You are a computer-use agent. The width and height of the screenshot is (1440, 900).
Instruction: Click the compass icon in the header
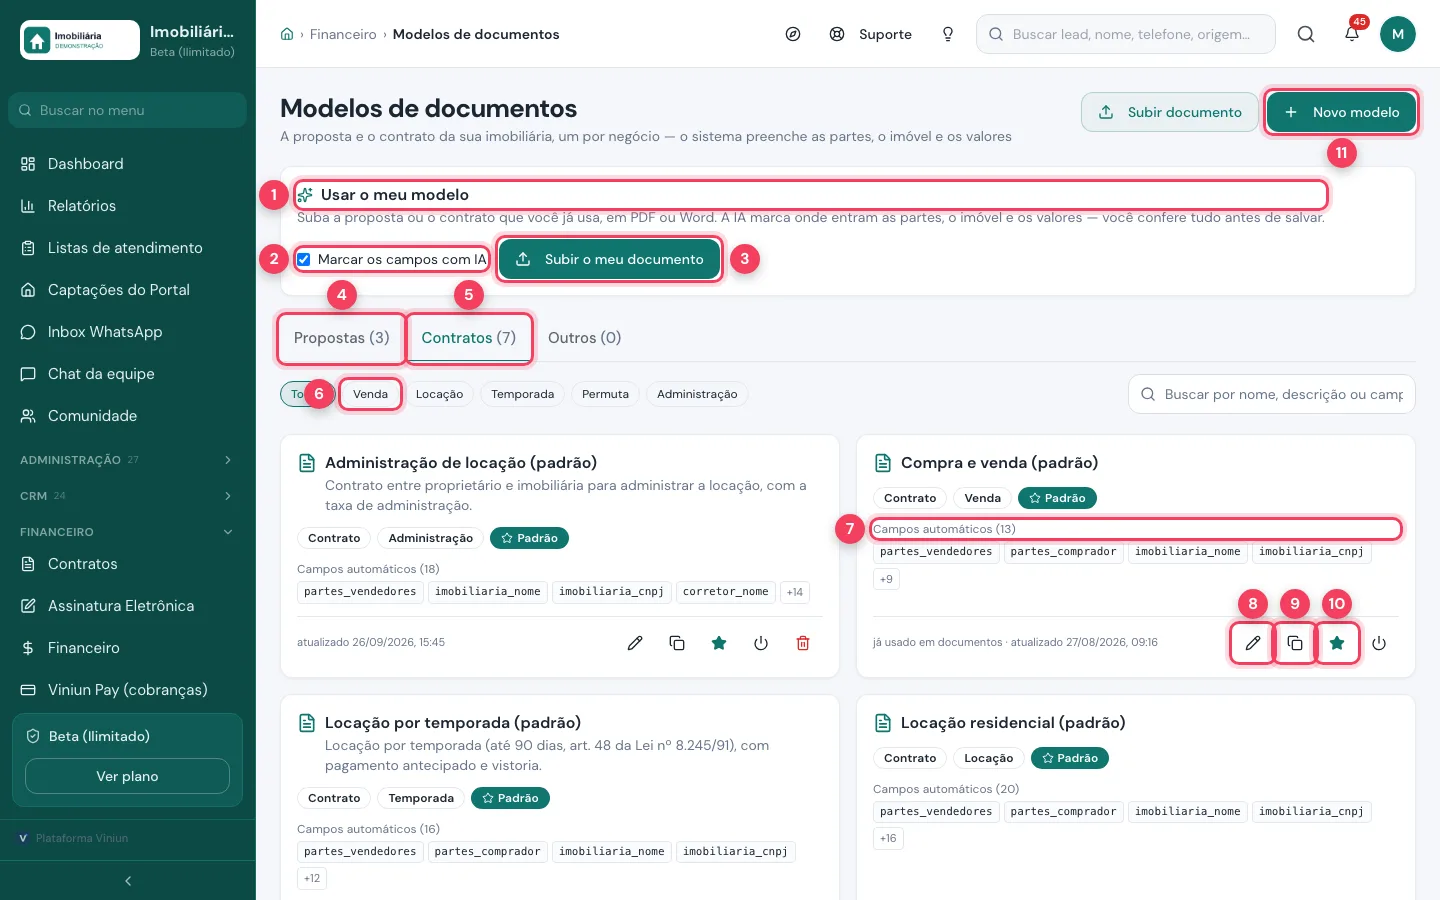(793, 34)
